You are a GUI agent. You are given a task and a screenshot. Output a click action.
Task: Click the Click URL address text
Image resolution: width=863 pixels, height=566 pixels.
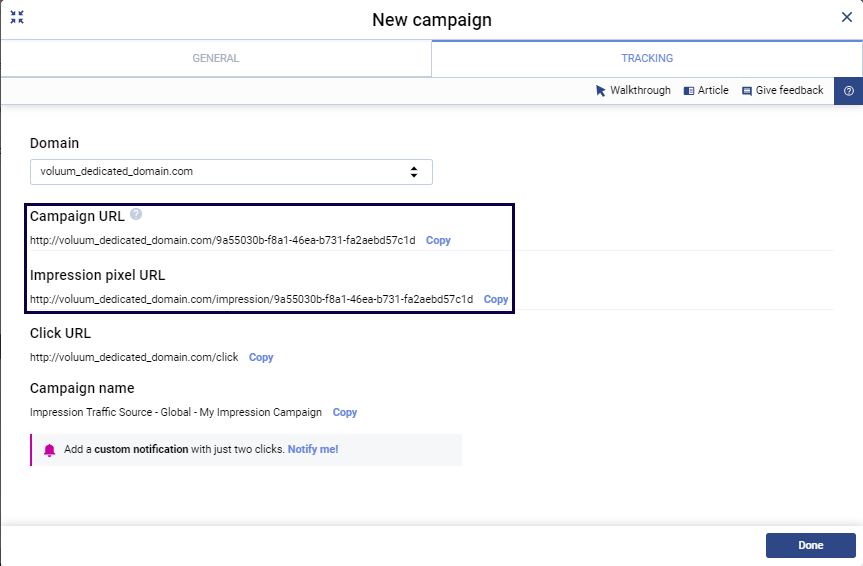point(134,357)
